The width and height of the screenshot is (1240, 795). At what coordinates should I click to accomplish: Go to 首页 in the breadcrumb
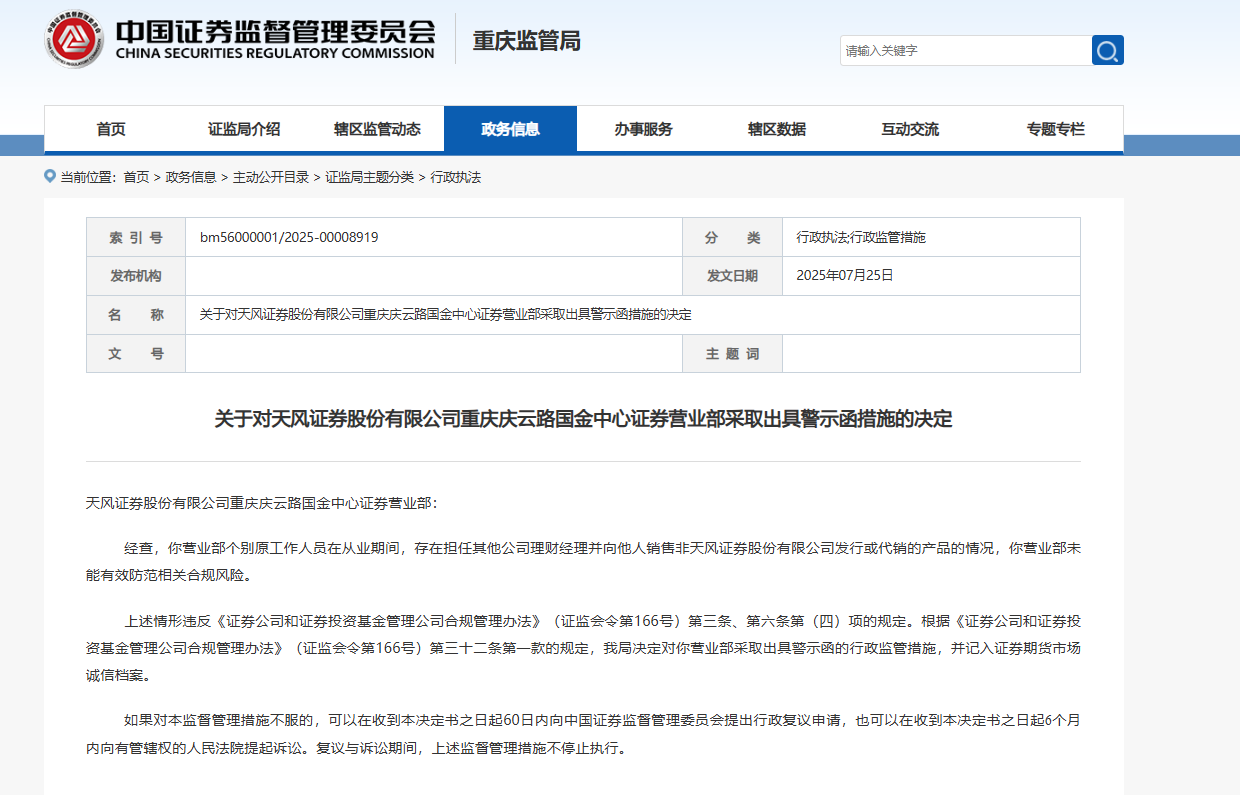(x=136, y=177)
